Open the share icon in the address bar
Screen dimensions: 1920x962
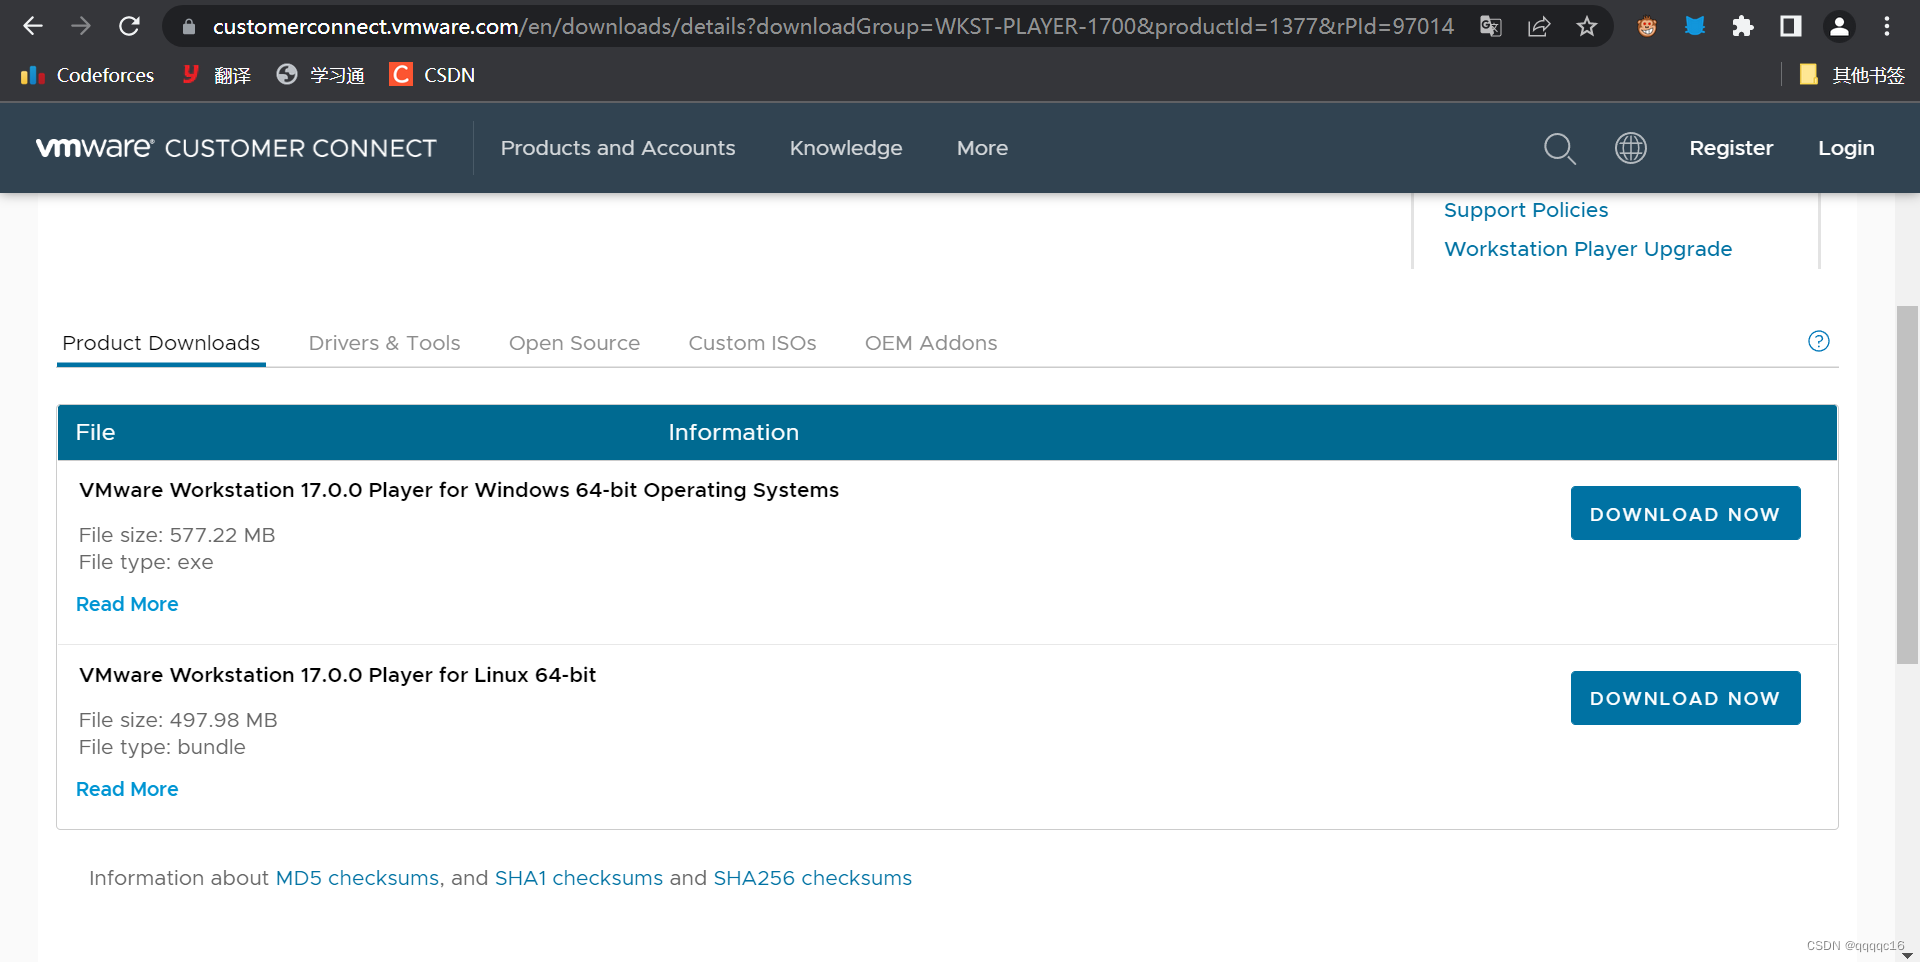coord(1538,26)
